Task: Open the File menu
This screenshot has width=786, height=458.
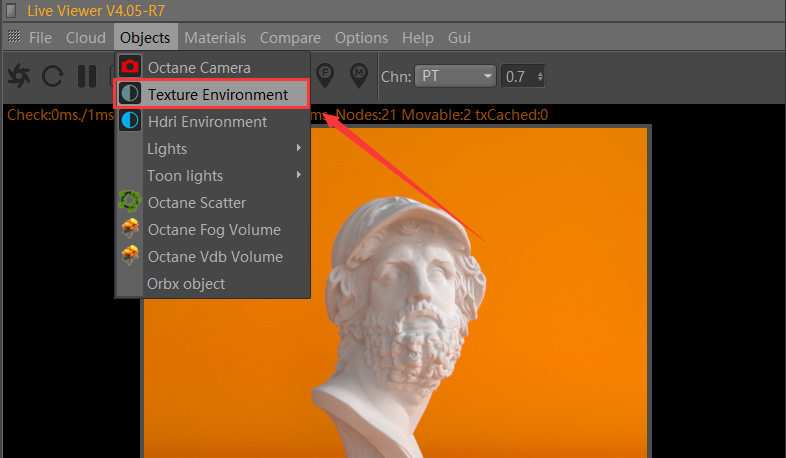Action: [x=40, y=38]
